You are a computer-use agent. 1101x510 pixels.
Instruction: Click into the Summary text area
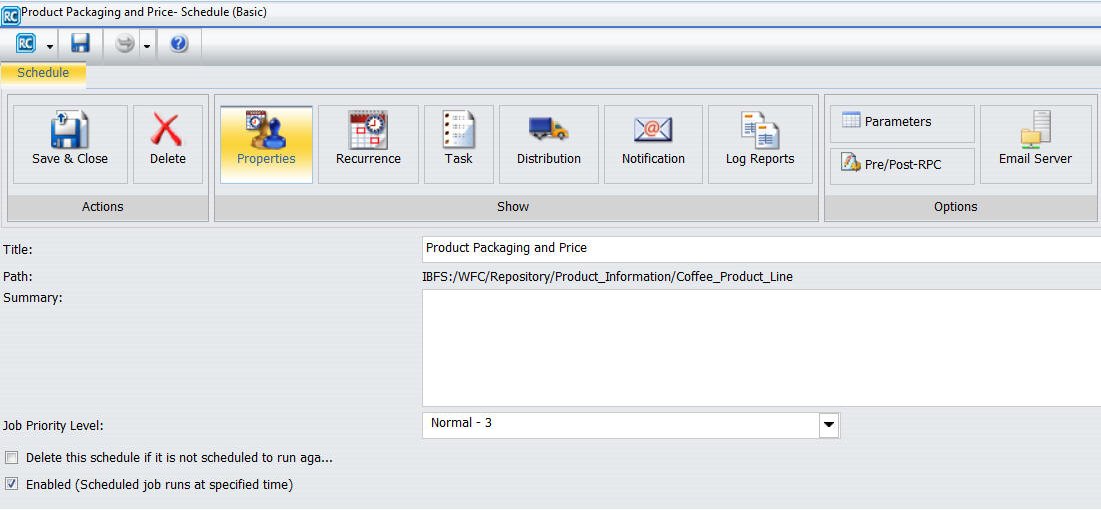762,348
